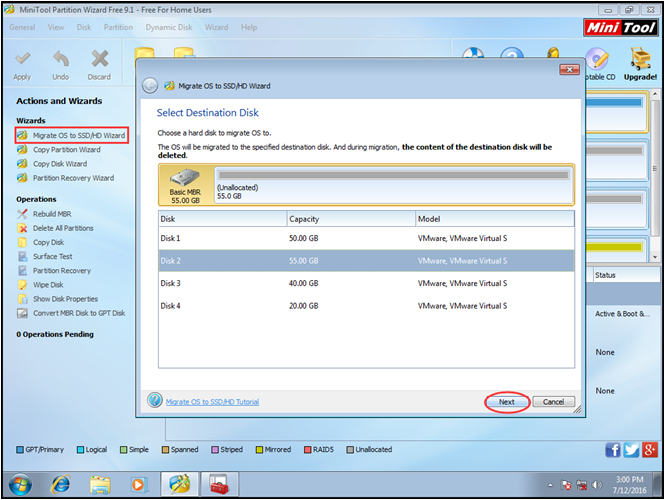Show hidden tray icons arrow
665x500 pixels.
[x=550, y=485]
